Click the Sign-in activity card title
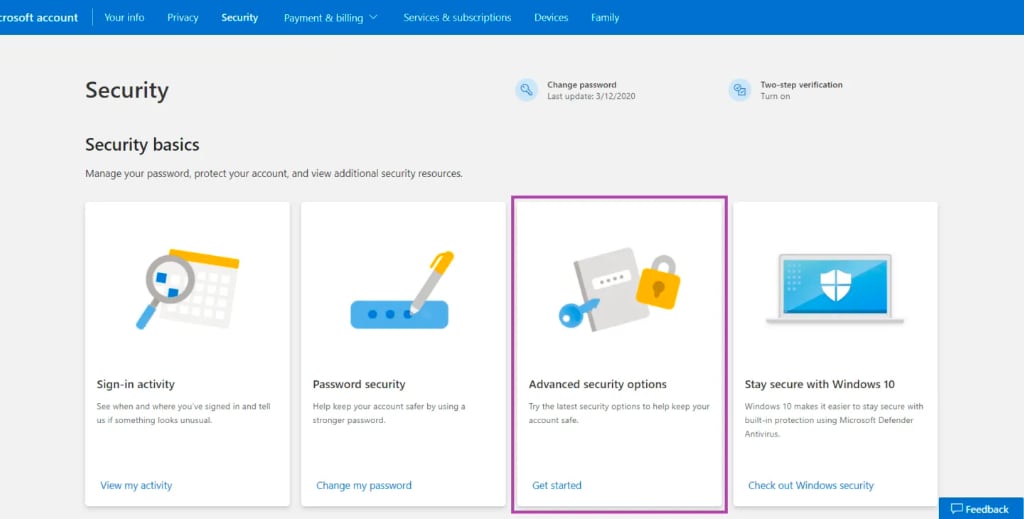The width and height of the screenshot is (1024, 519). tap(136, 384)
